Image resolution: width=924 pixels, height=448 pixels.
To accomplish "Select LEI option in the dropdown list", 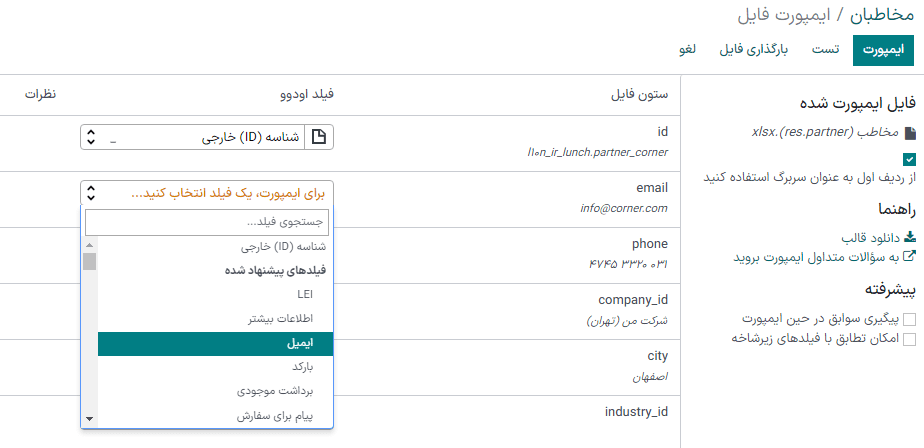I will pyautogui.click(x=215, y=295).
